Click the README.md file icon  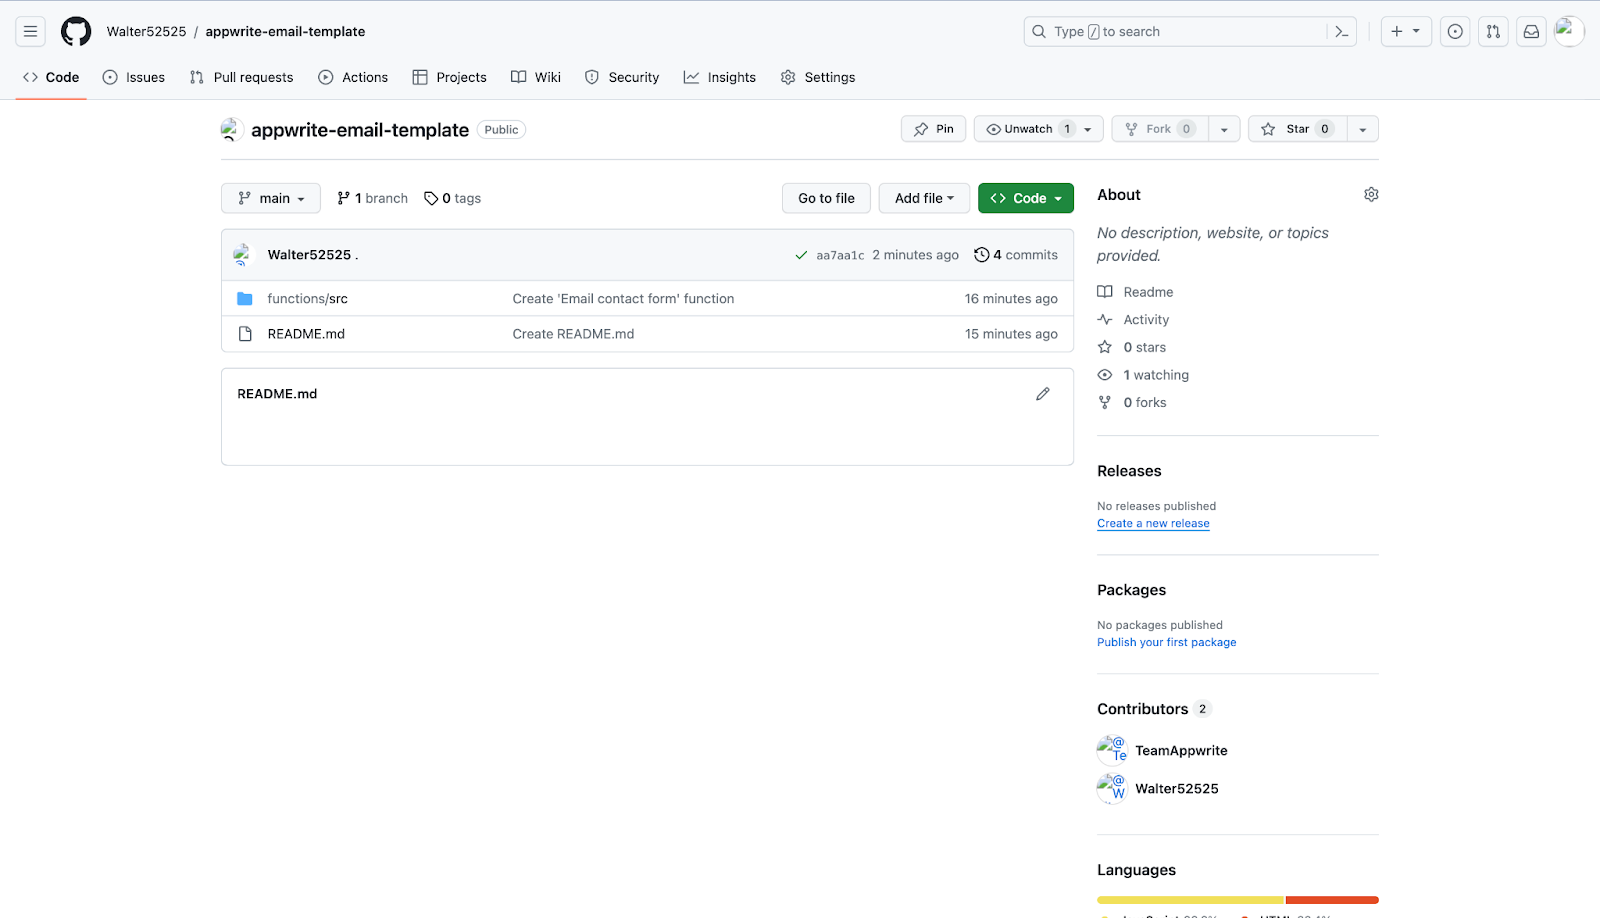pos(245,334)
